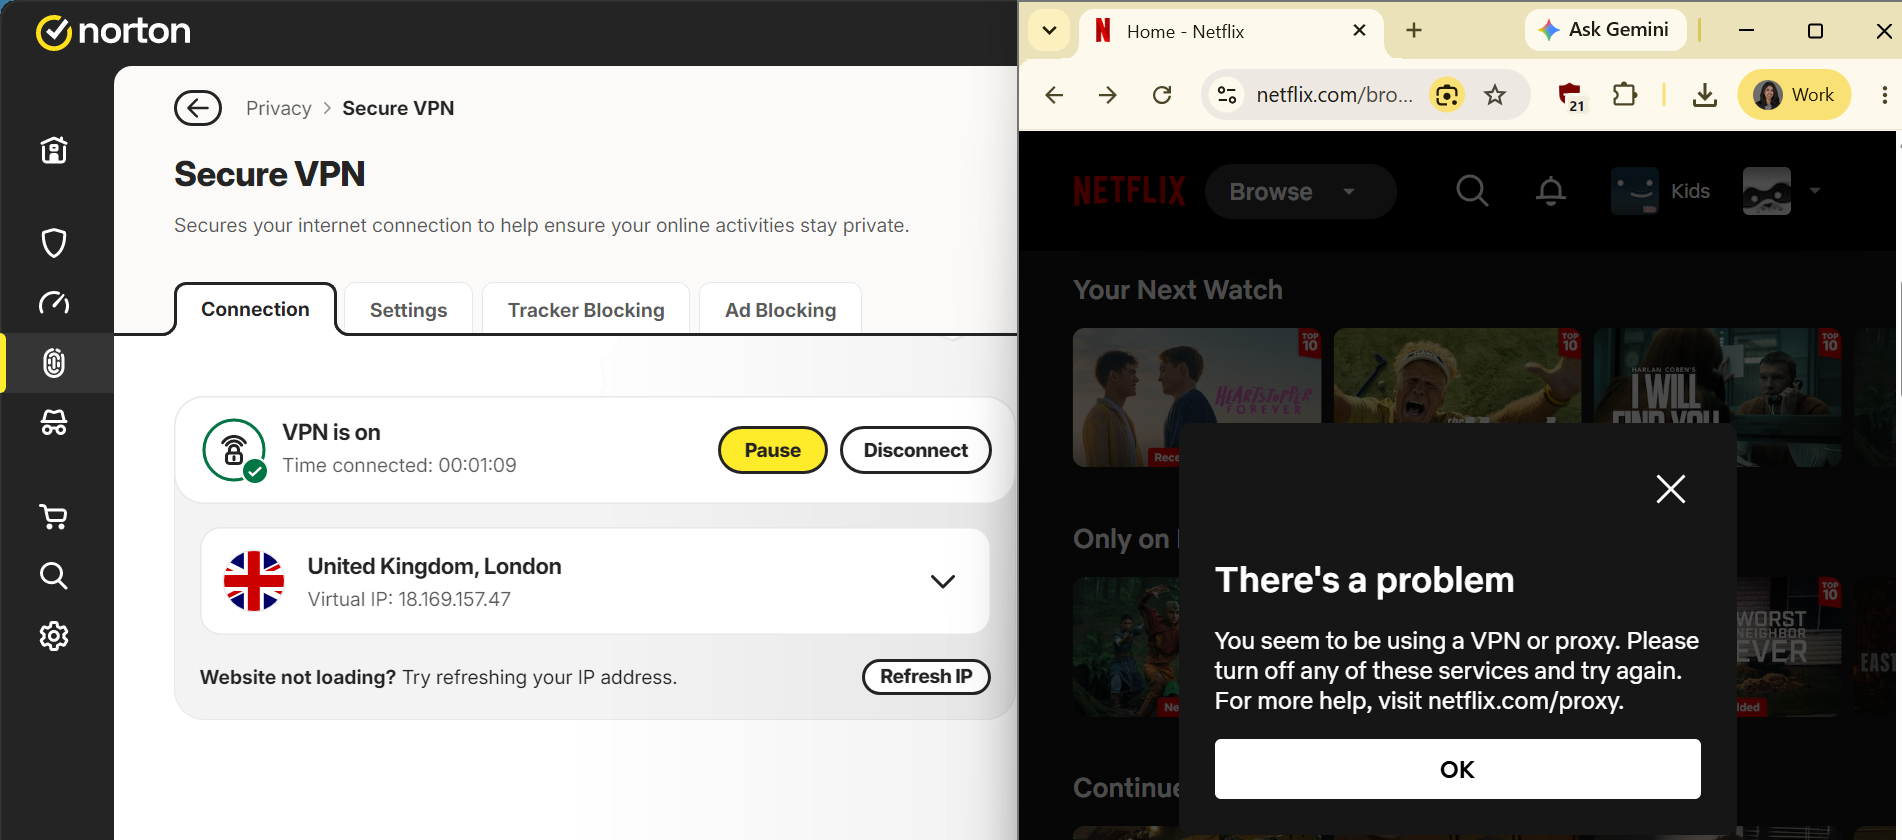Screen dimensions: 1902x840
Task: Click the Netflix logo
Action: [1130, 191]
